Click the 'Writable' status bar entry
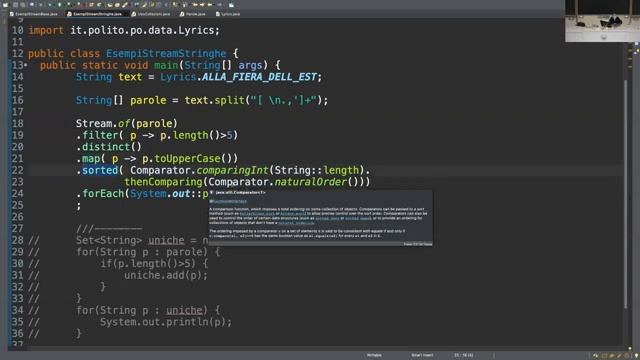 pos(374,355)
